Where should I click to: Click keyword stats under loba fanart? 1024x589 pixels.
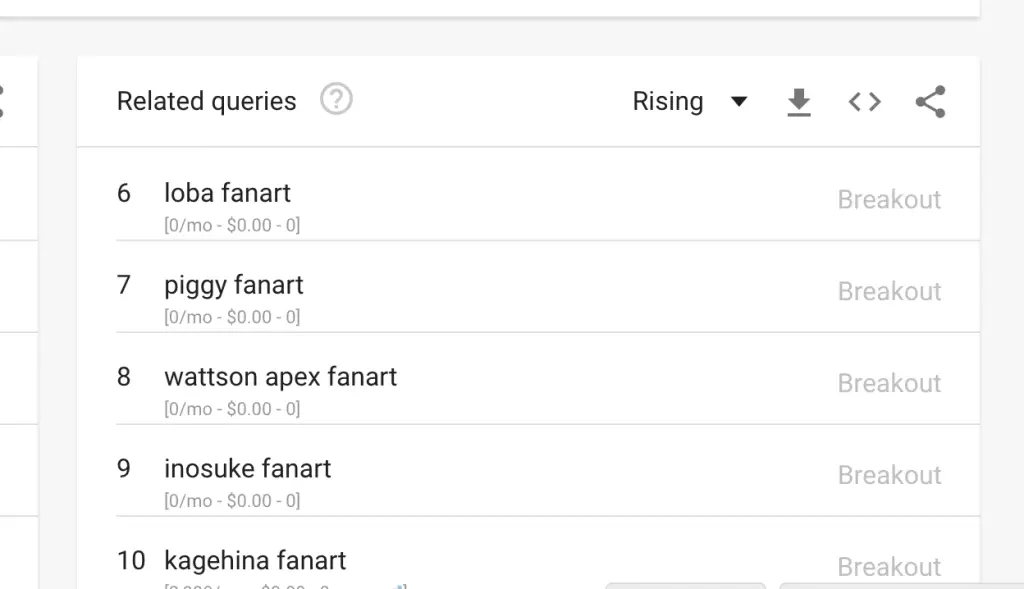point(232,225)
